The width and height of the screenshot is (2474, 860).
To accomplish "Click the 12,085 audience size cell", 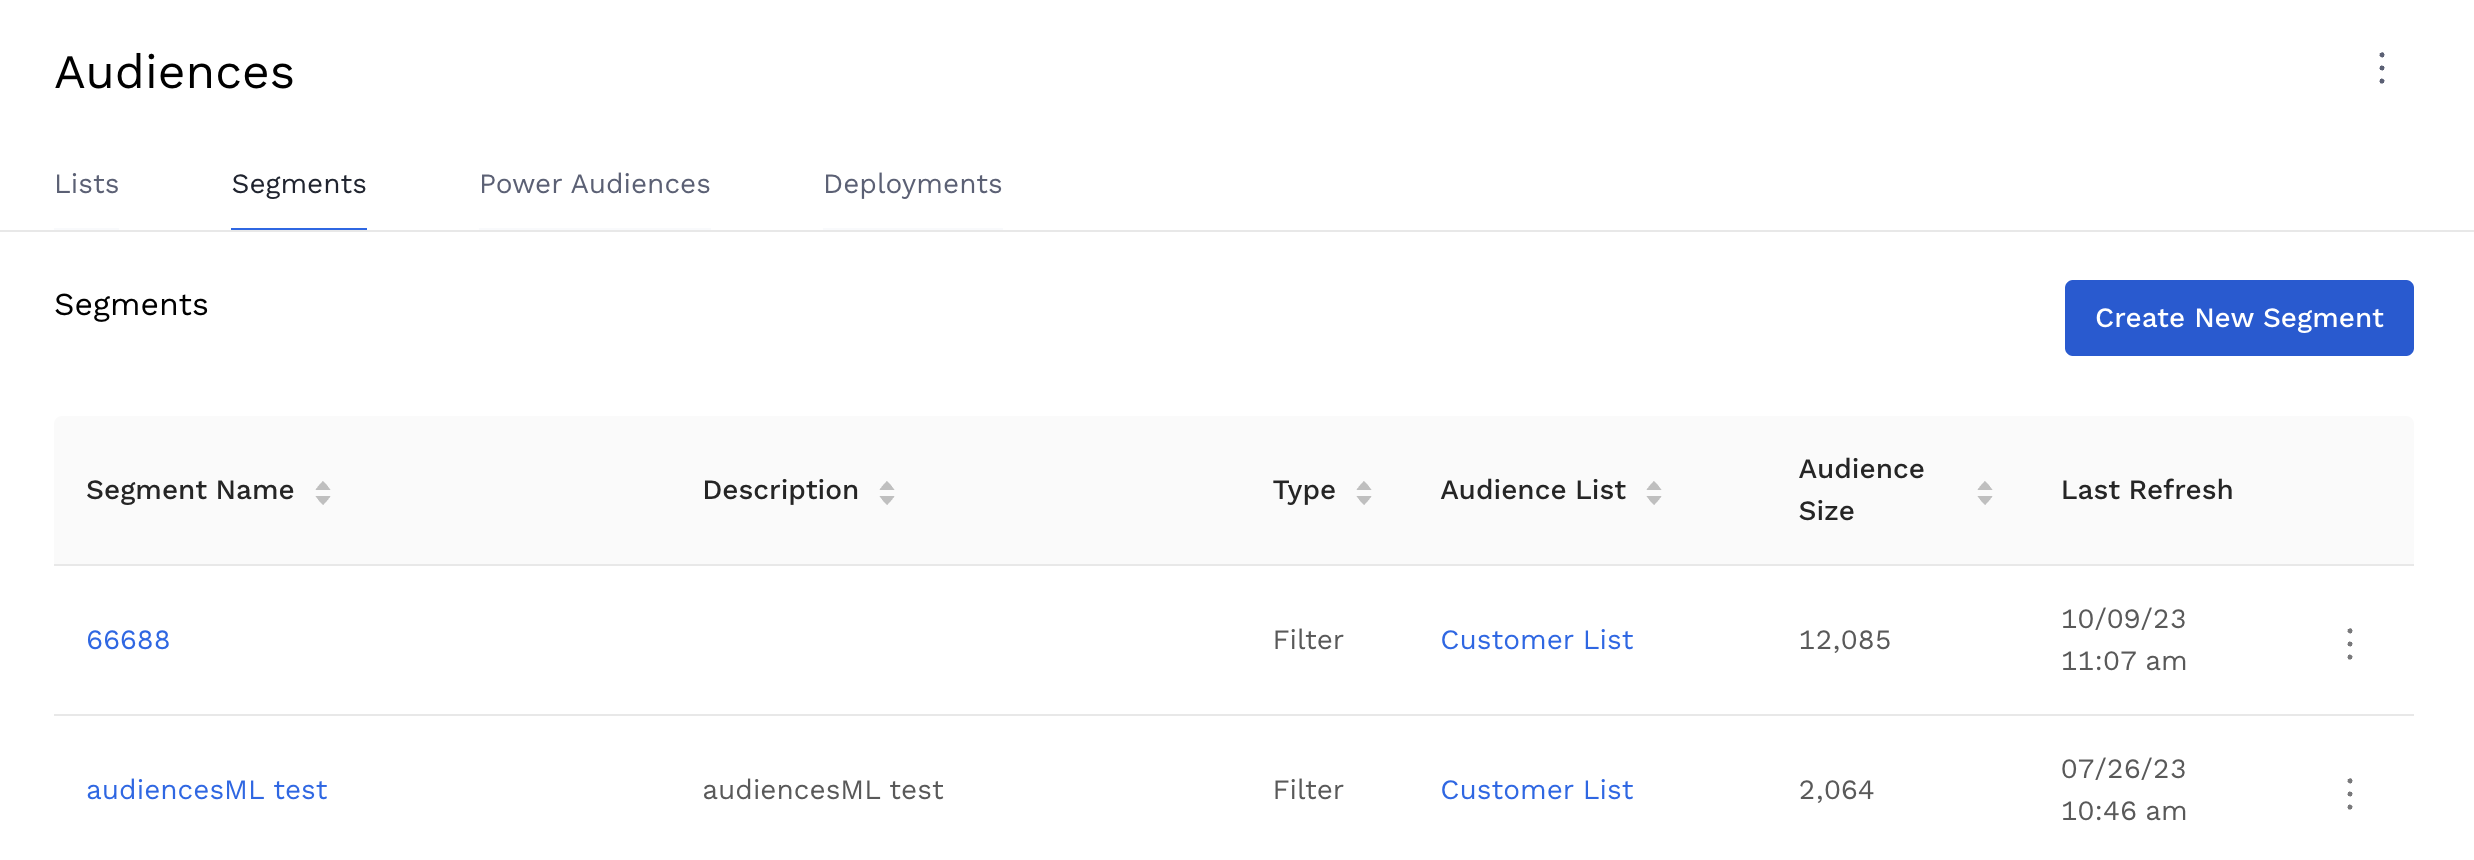I will pyautogui.click(x=1844, y=640).
